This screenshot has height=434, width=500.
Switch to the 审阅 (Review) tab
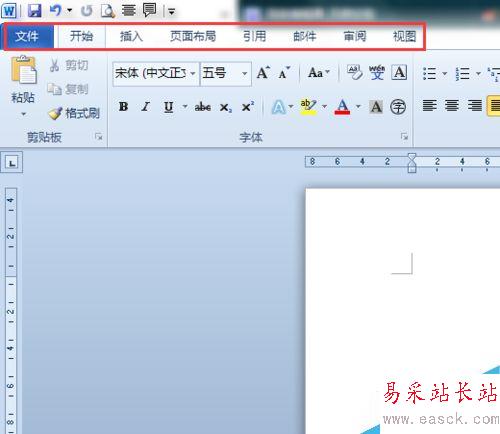click(355, 36)
